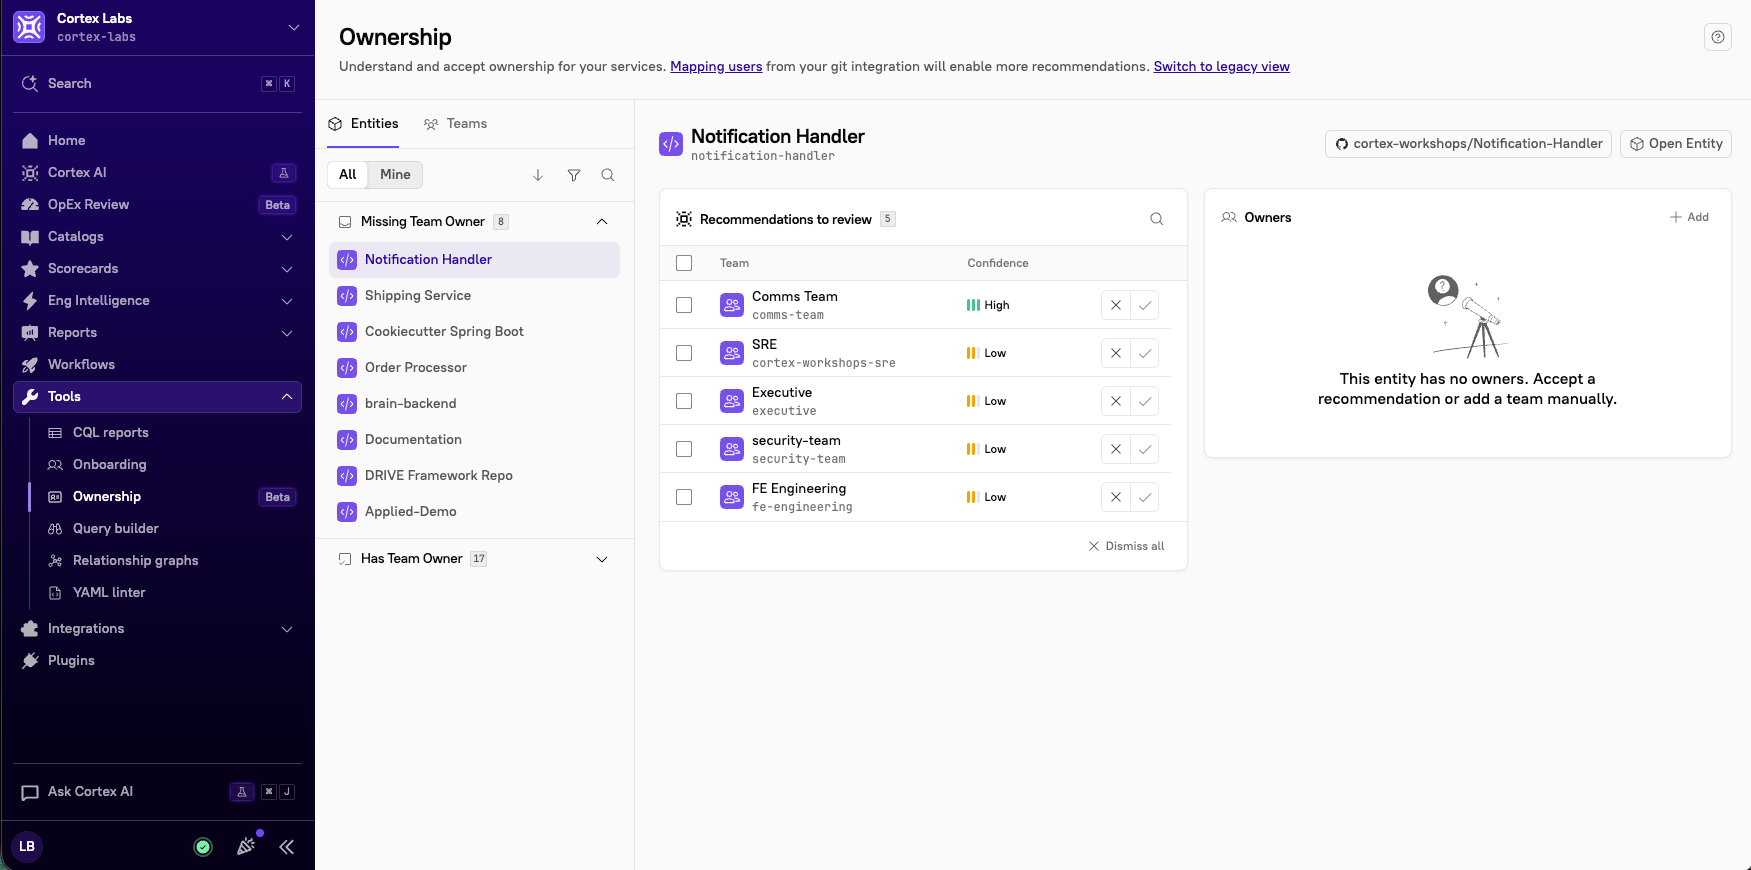Image resolution: width=1751 pixels, height=870 pixels.
Task: Select the Mine filter toggle
Action: click(395, 175)
